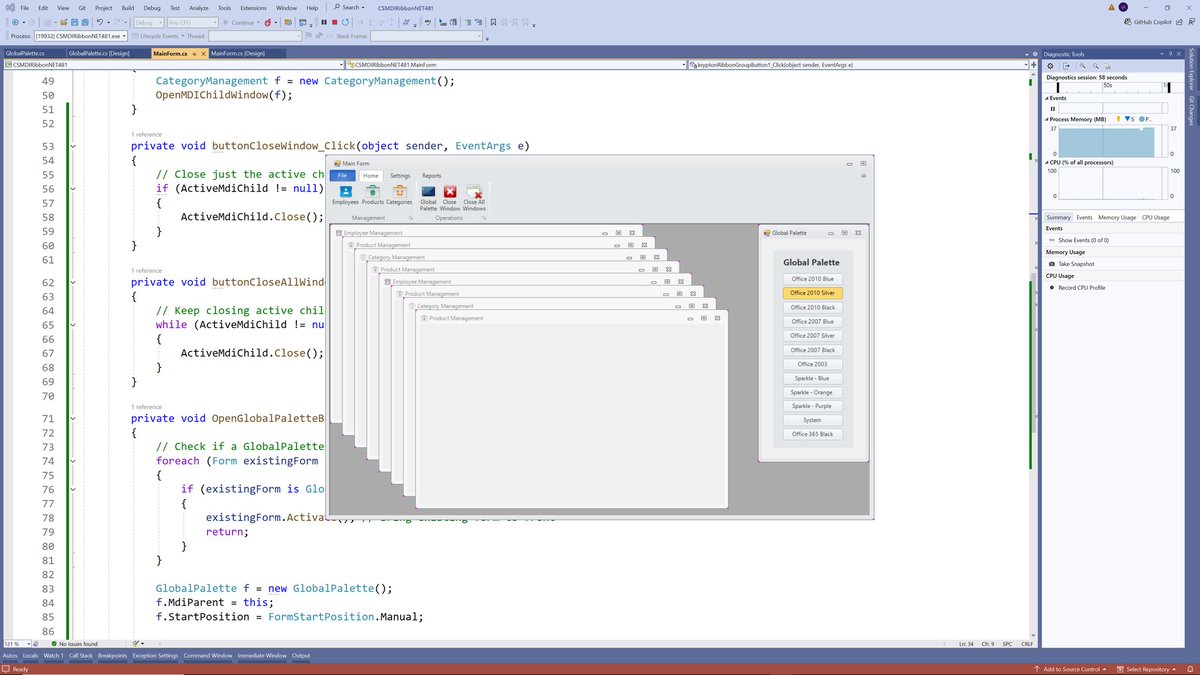Click the Continue debugging button
Viewport: 1200px width, 675px height.
coord(241,22)
